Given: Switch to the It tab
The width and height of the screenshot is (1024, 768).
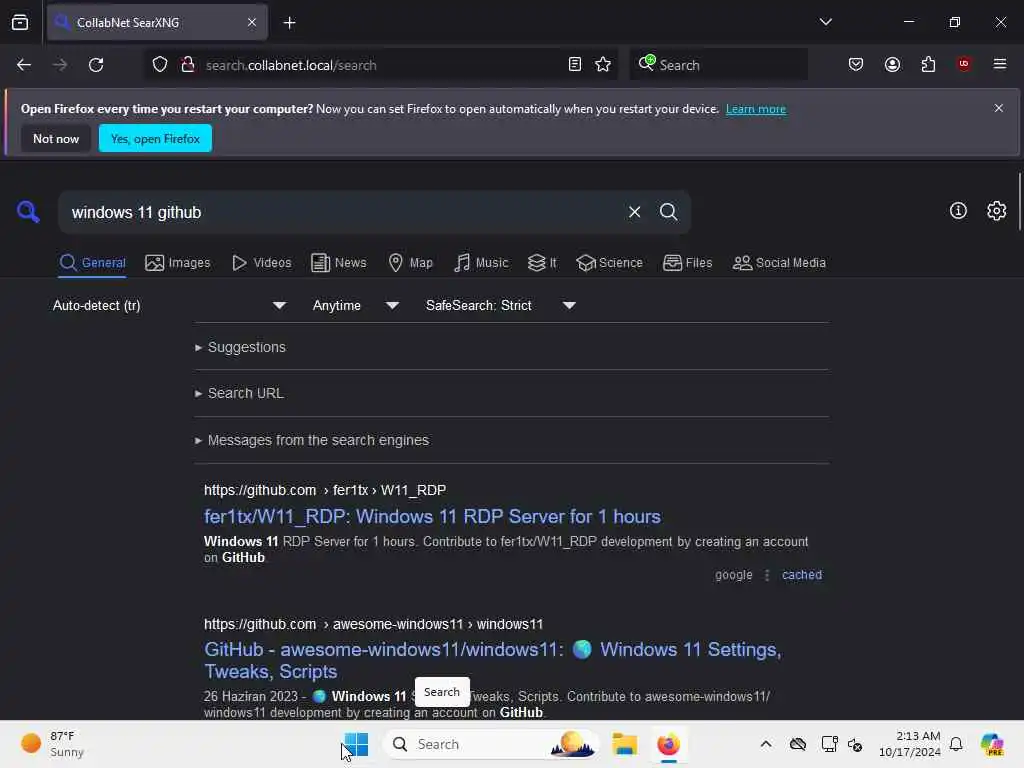Looking at the screenshot, I should tap(542, 263).
